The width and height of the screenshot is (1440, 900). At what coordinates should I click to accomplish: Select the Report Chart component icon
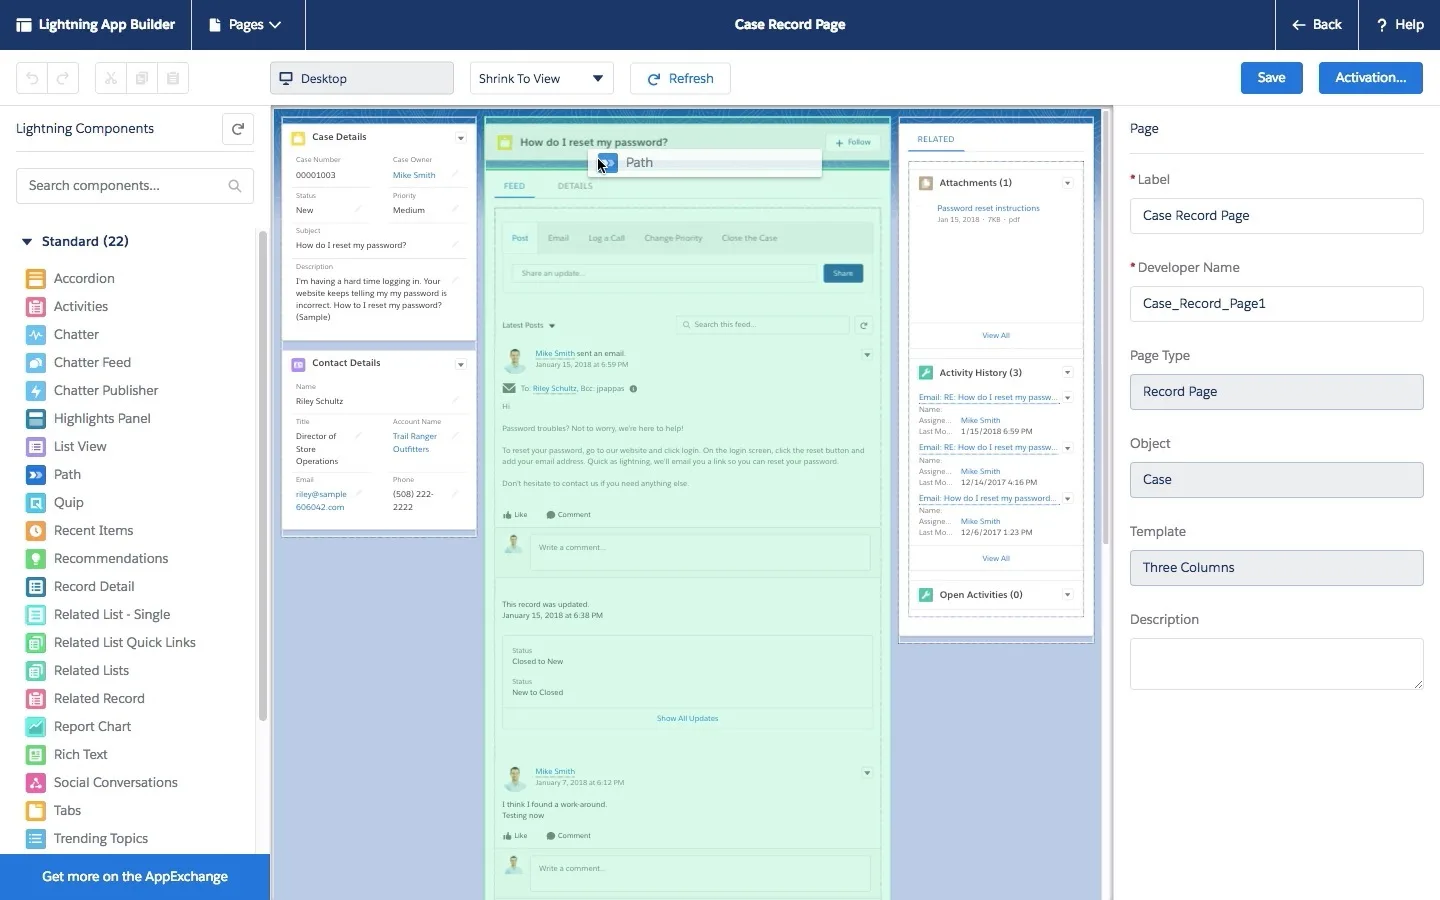pyautogui.click(x=35, y=727)
